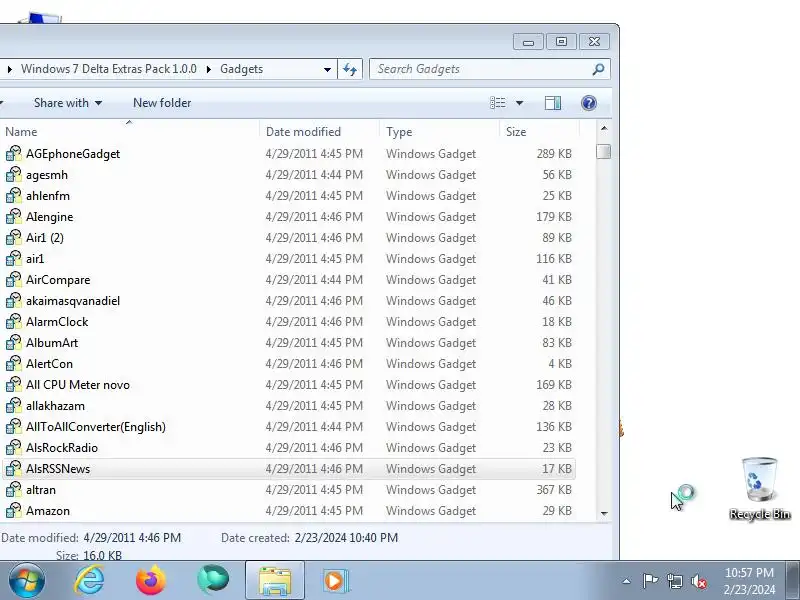
Task: Click the Windows Explorer taskbar button
Action: click(274, 581)
